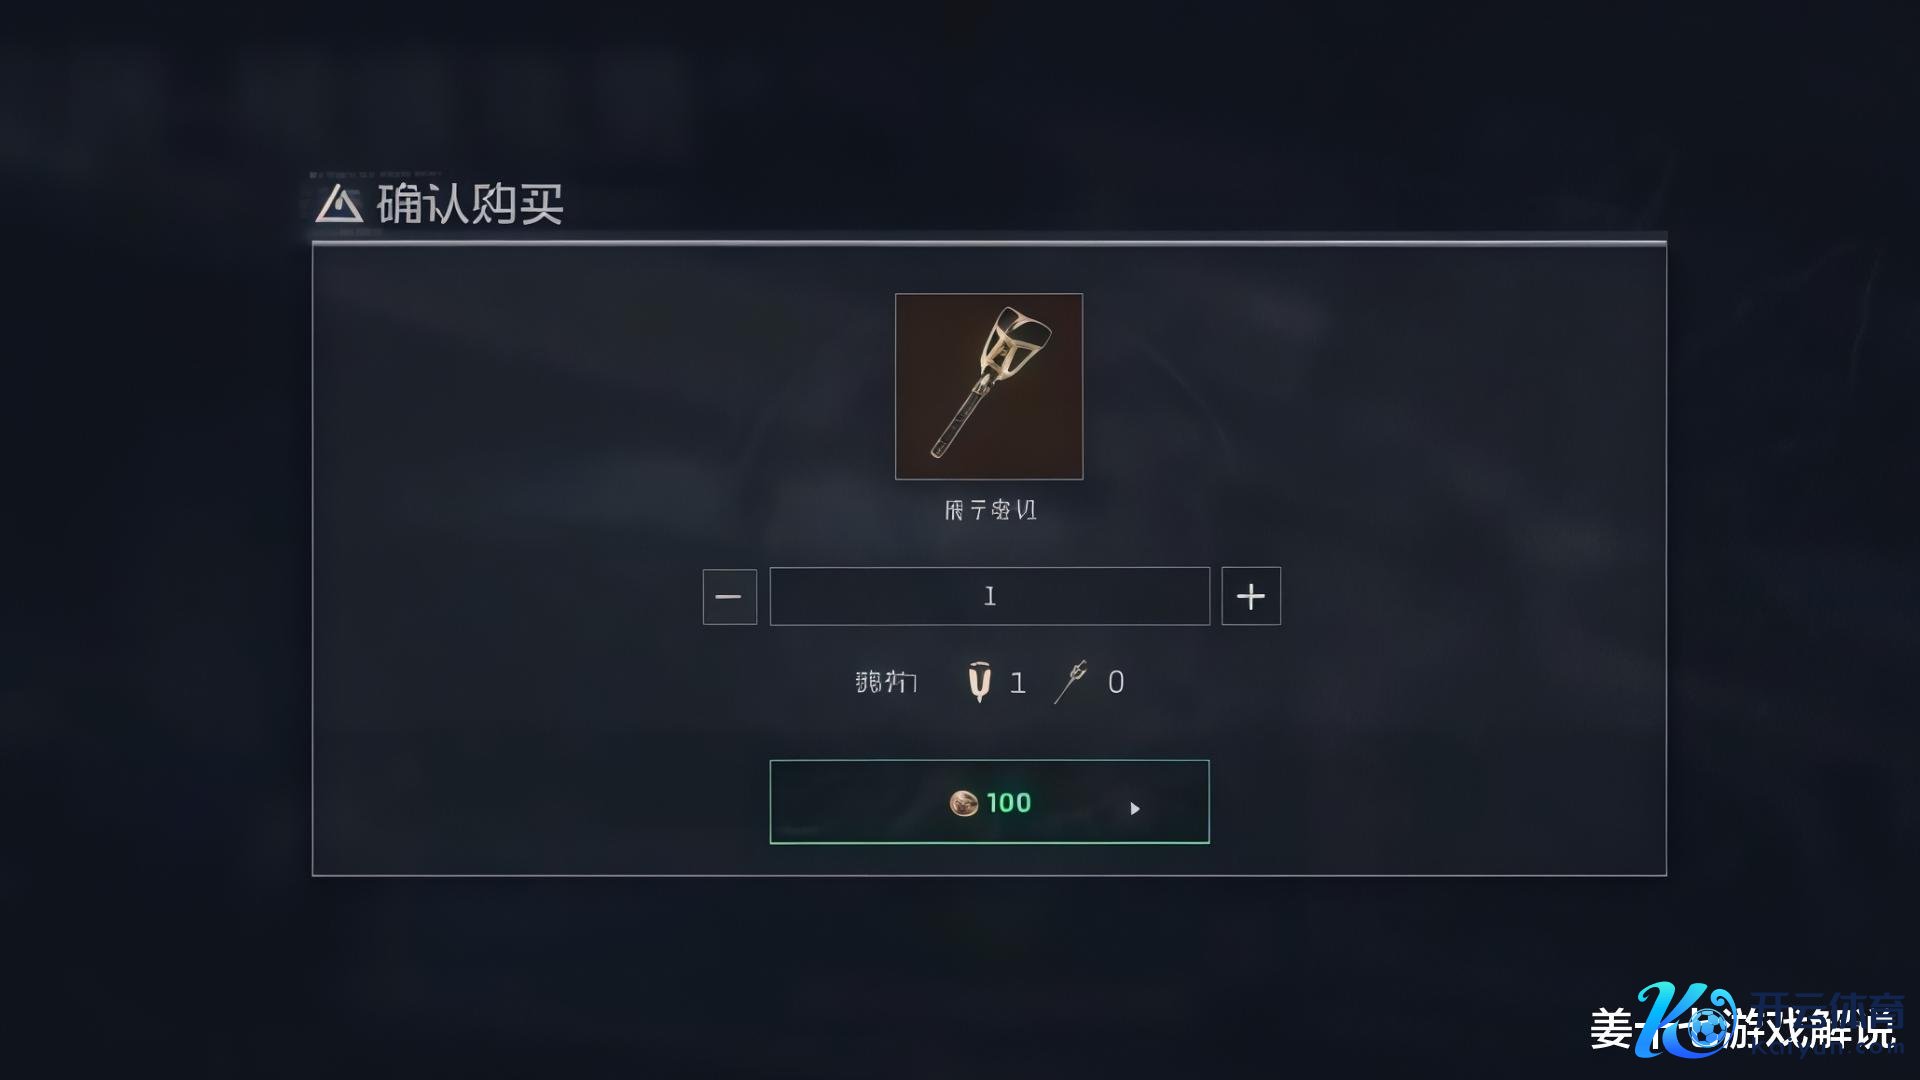
Task: Click the owned-count label left of icons
Action: 885,682
